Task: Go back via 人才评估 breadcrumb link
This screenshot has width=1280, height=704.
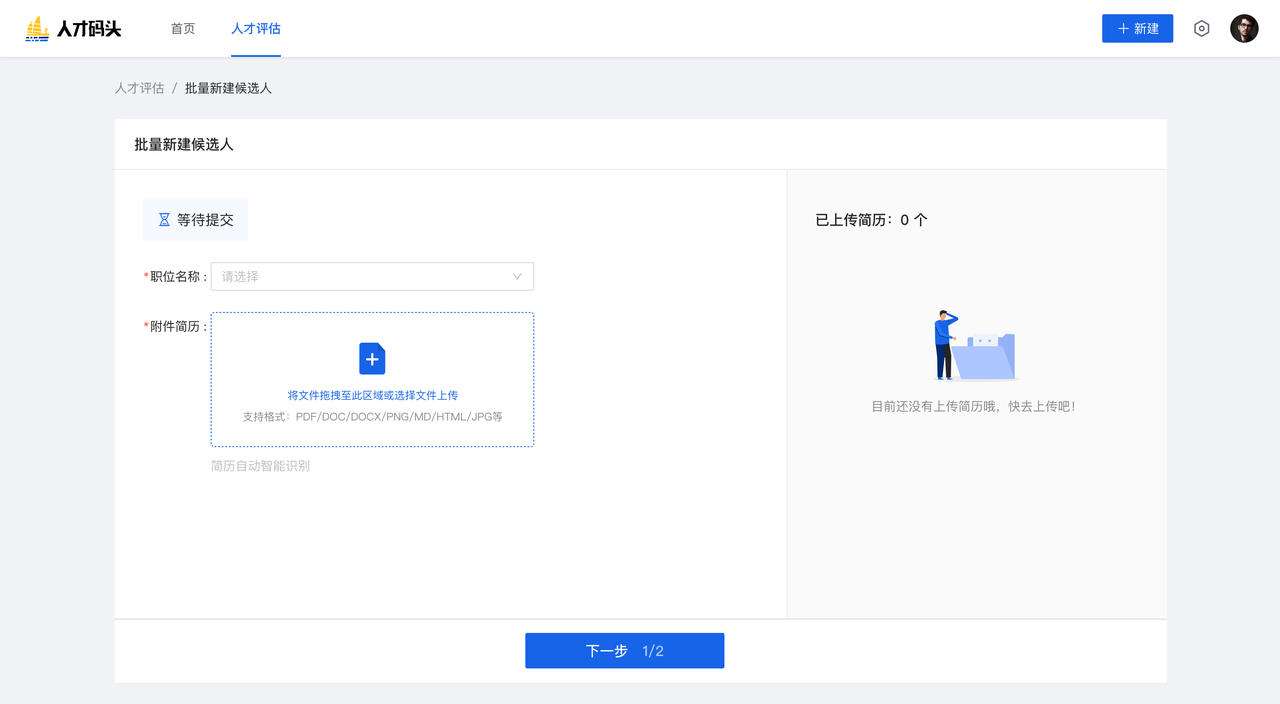Action: 139,88
